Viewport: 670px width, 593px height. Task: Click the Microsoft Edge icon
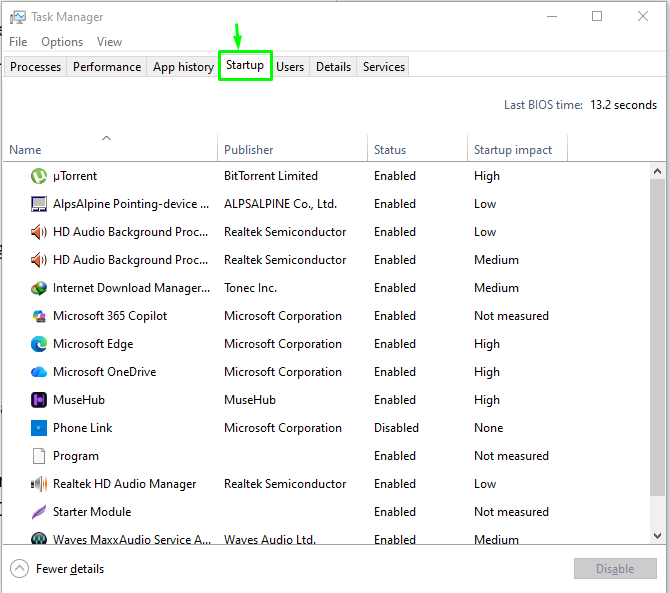(39, 344)
